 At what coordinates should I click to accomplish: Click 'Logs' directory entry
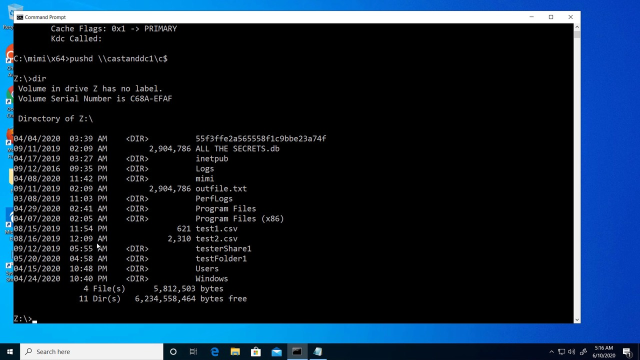point(205,169)
